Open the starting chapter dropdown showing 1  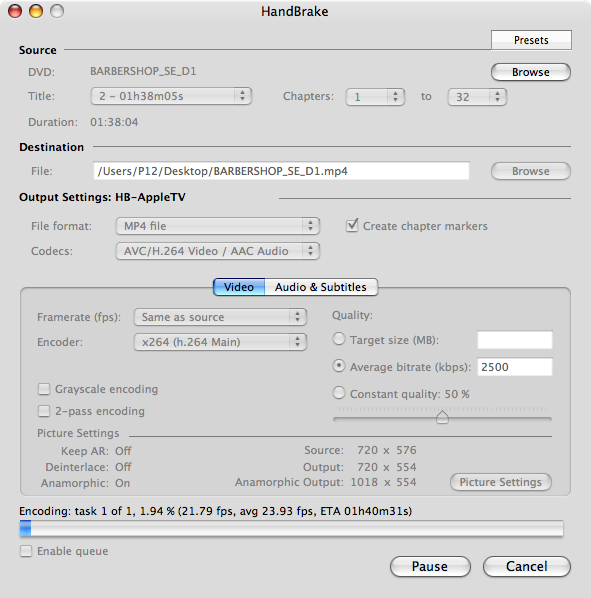375,97
